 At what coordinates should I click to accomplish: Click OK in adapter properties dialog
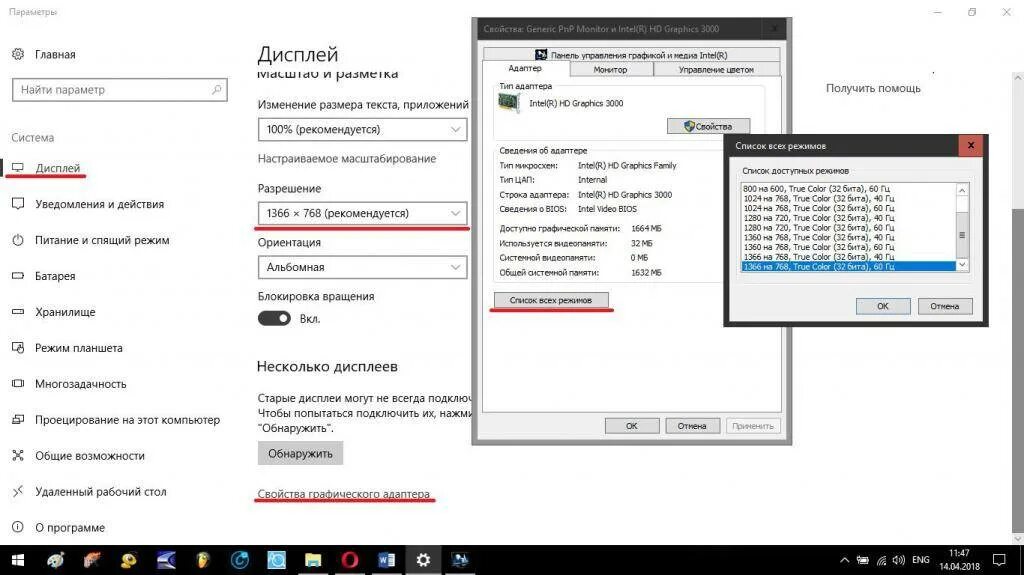(x=632, y=426)
